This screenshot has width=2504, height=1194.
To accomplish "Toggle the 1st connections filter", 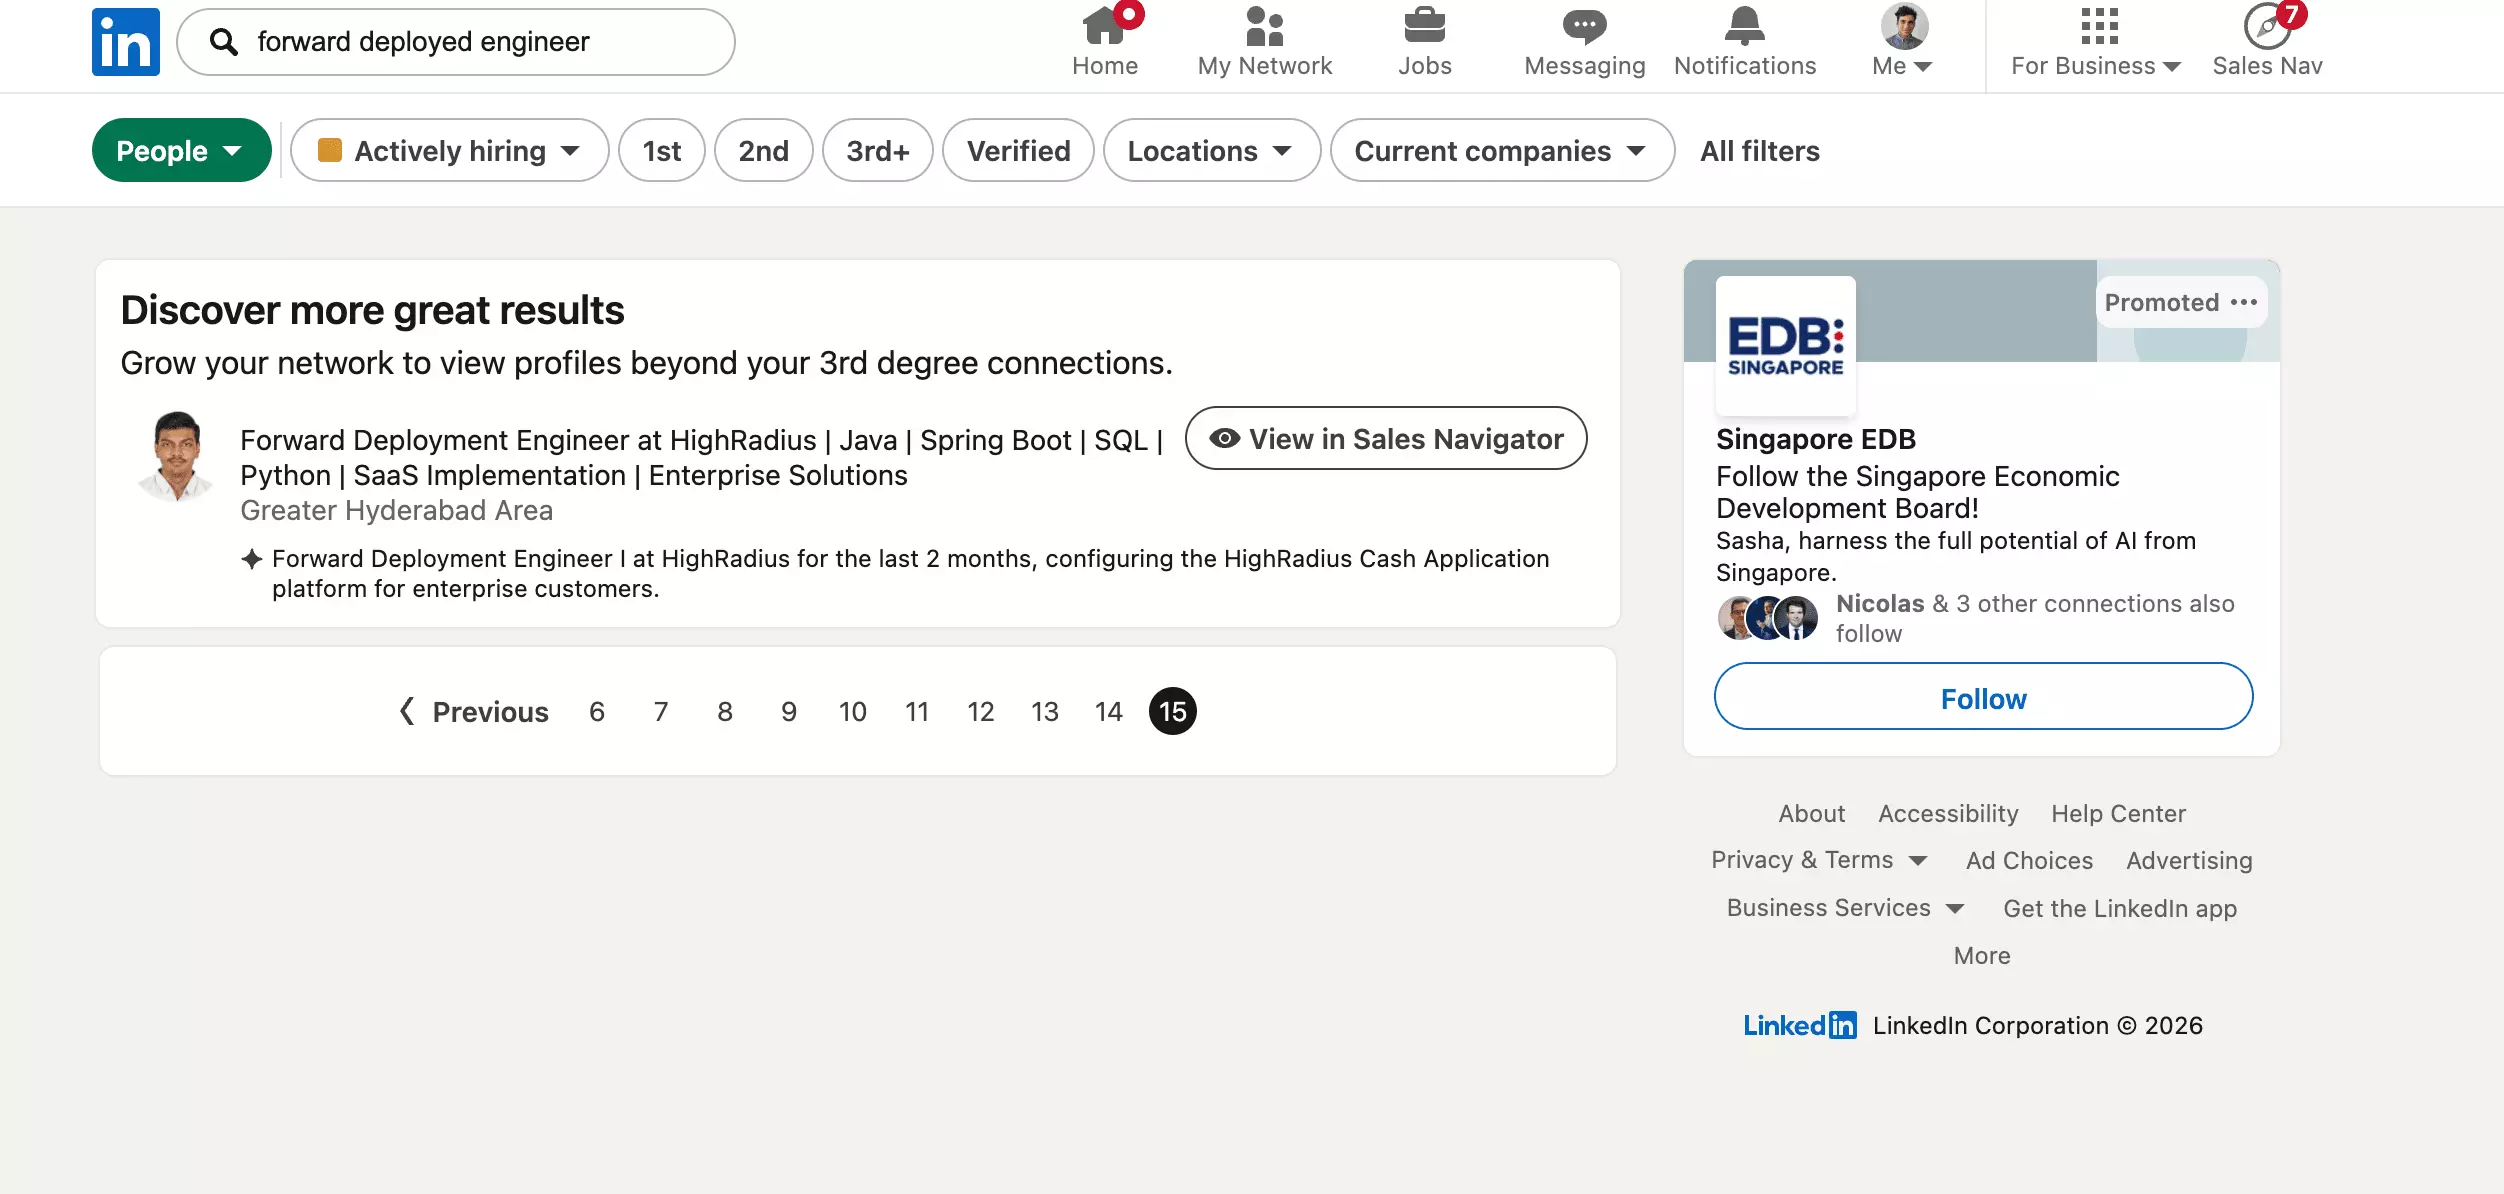I will pyautogui.click(x=662, y=150).
